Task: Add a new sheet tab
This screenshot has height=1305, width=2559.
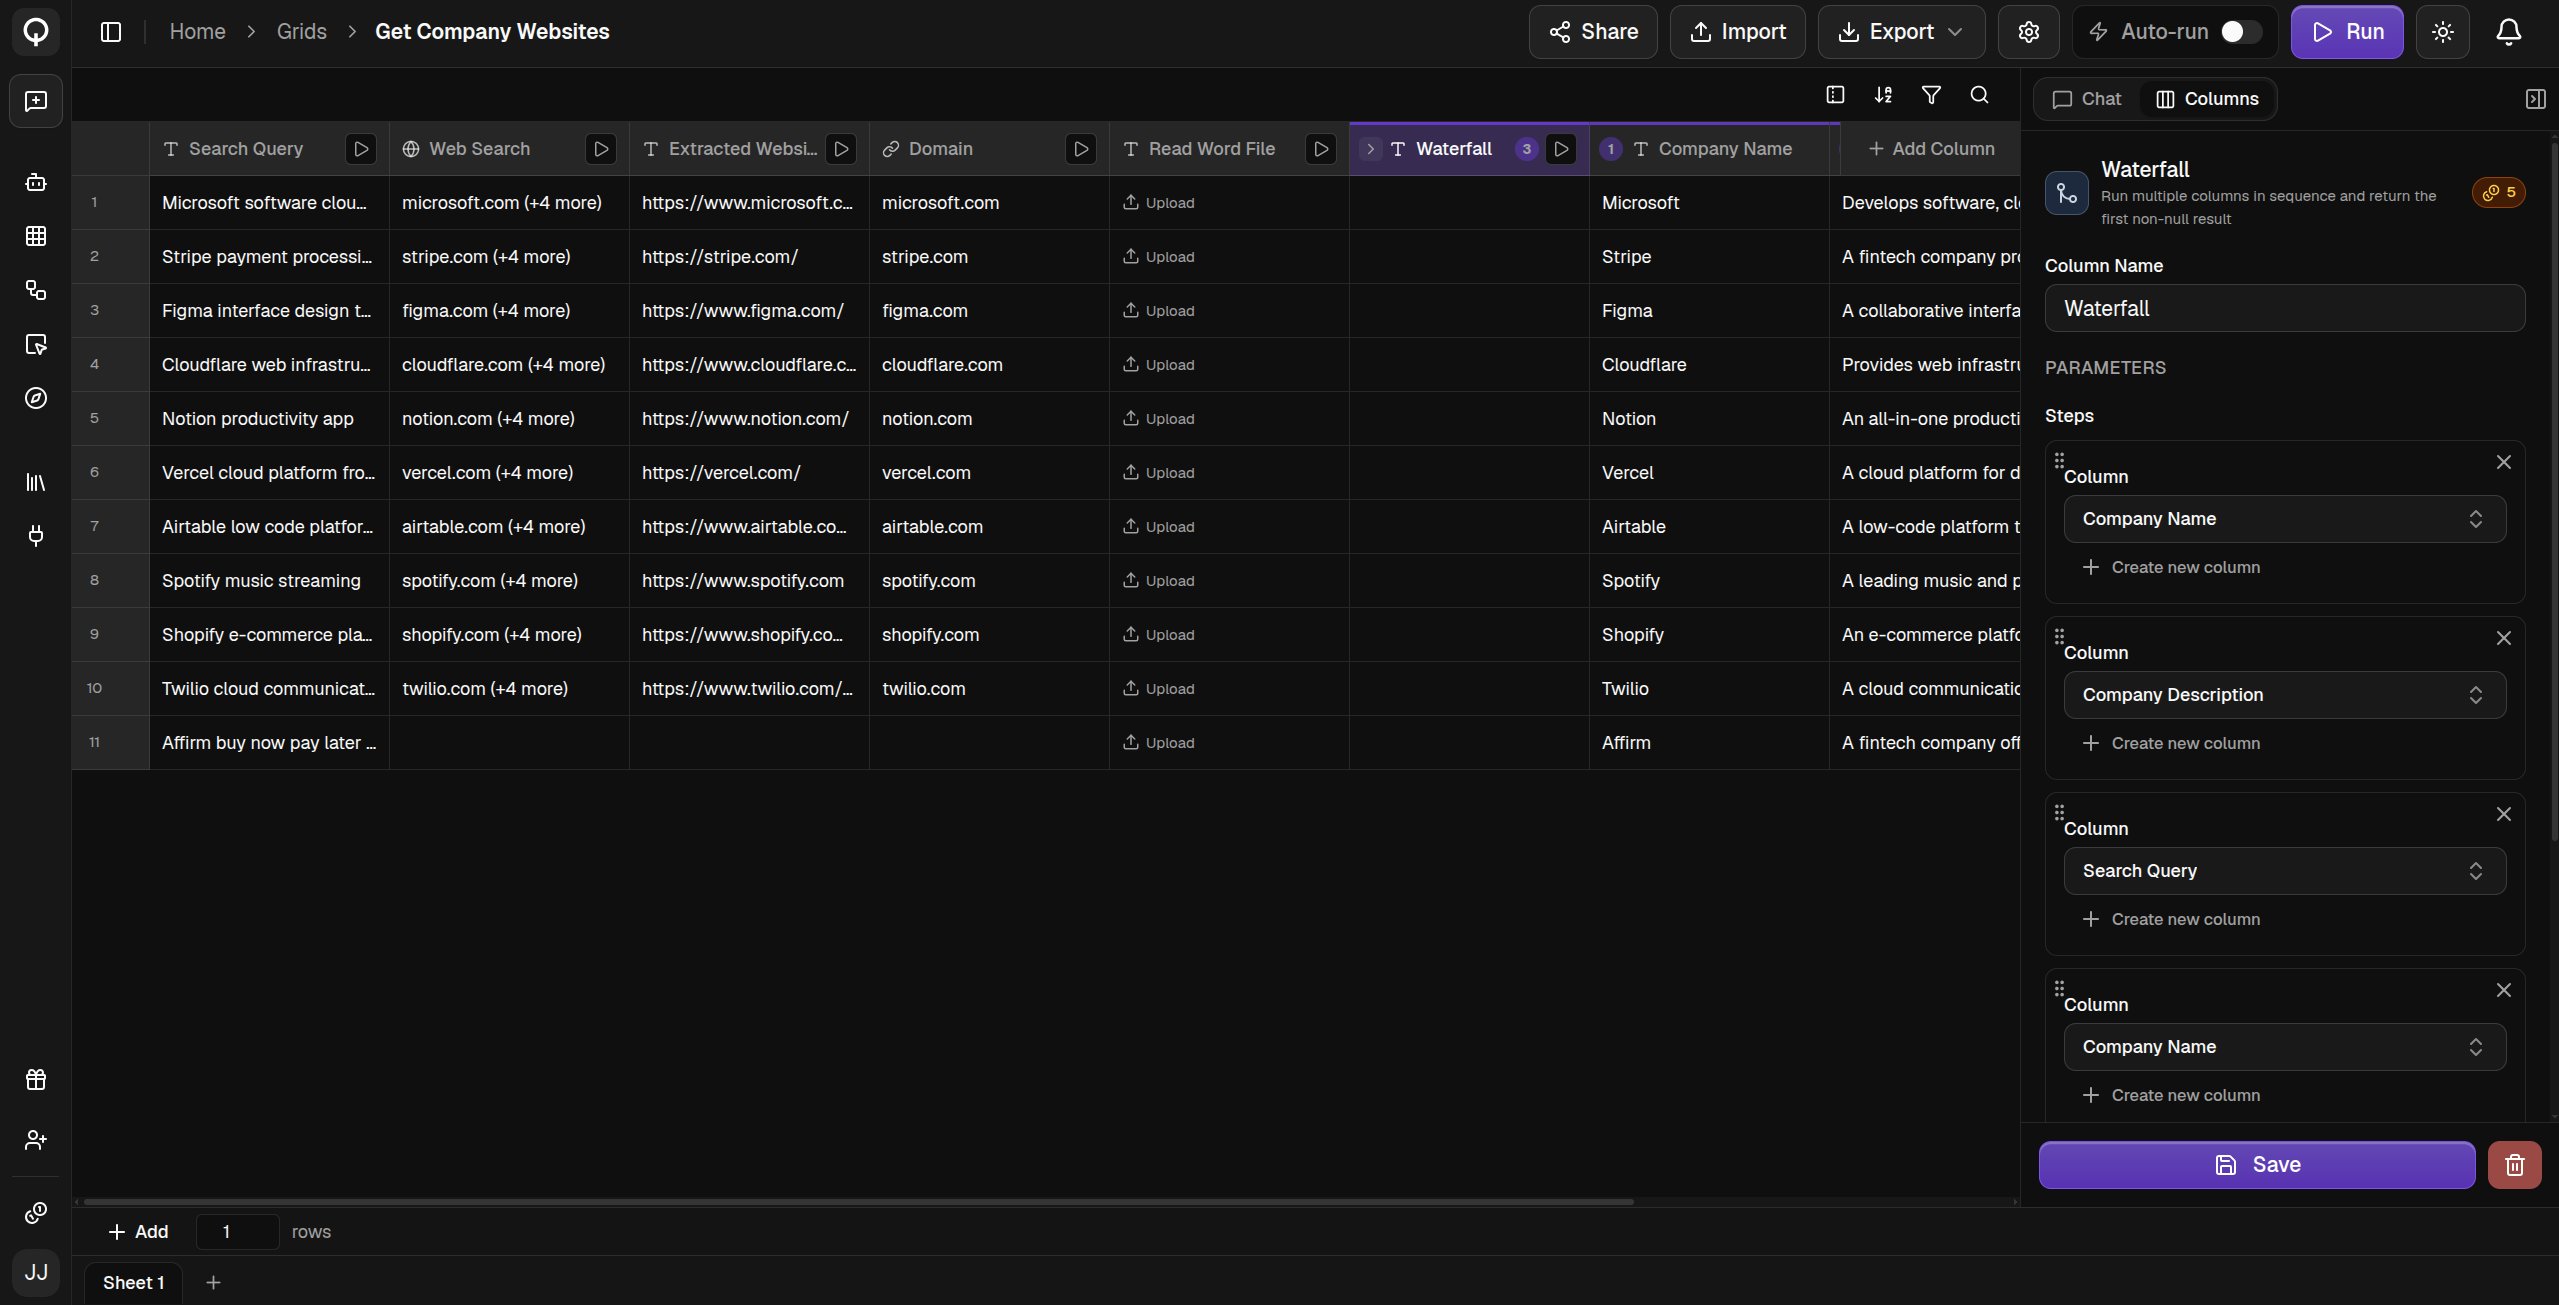Action: point(213,1283)
